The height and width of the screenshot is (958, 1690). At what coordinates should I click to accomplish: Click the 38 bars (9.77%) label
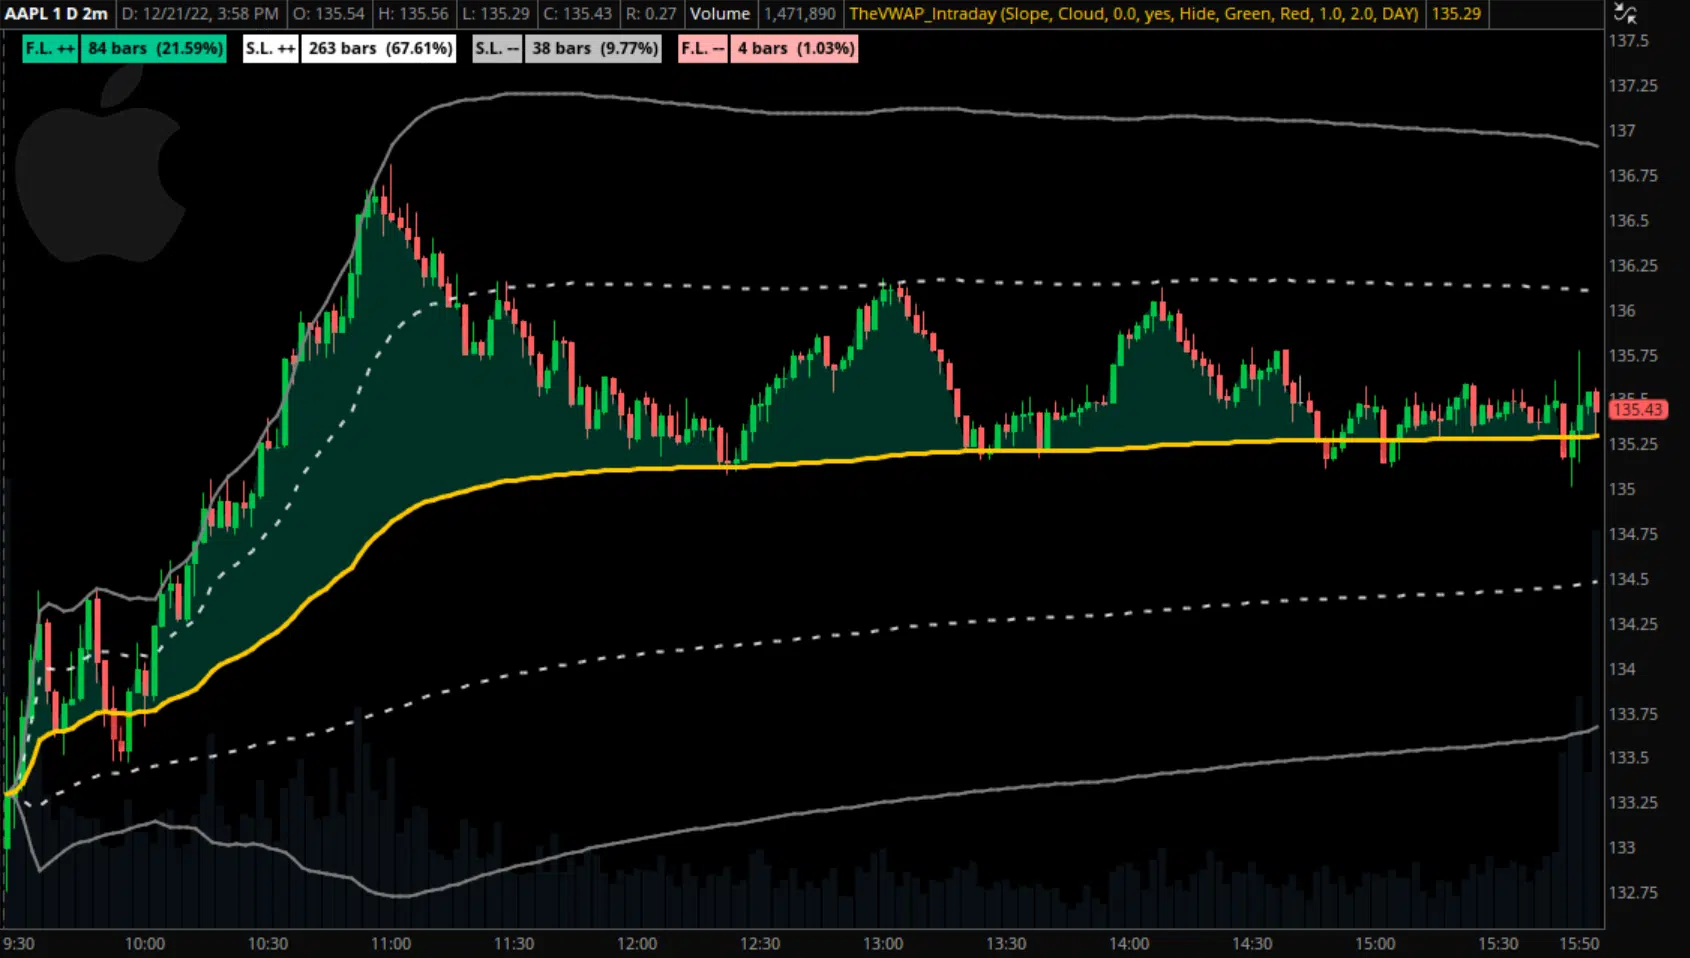[x=594, y=48]
